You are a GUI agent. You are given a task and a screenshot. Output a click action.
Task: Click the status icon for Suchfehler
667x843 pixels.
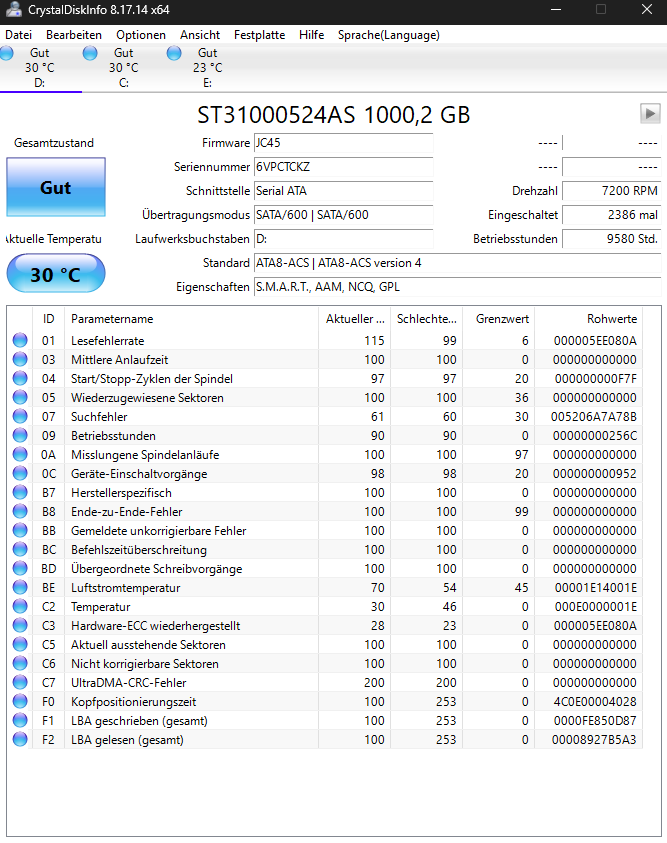coord(20,416)
